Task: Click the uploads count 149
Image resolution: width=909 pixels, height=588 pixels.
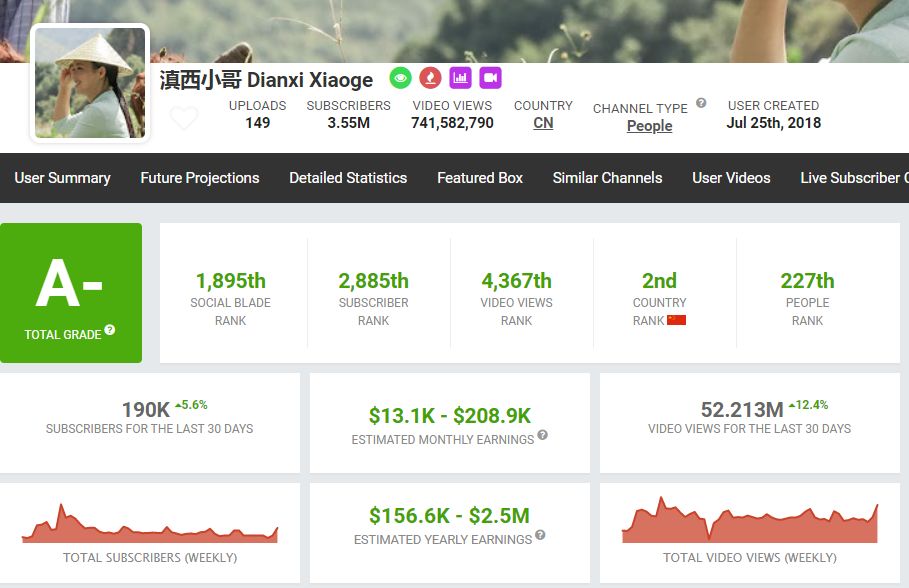Action: (257, 123)
